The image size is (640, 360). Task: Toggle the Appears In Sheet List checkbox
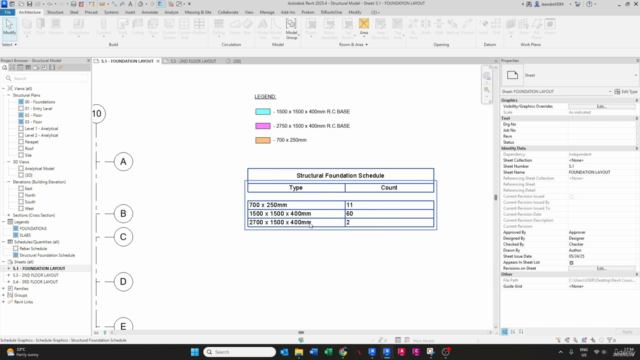point(571,262)
